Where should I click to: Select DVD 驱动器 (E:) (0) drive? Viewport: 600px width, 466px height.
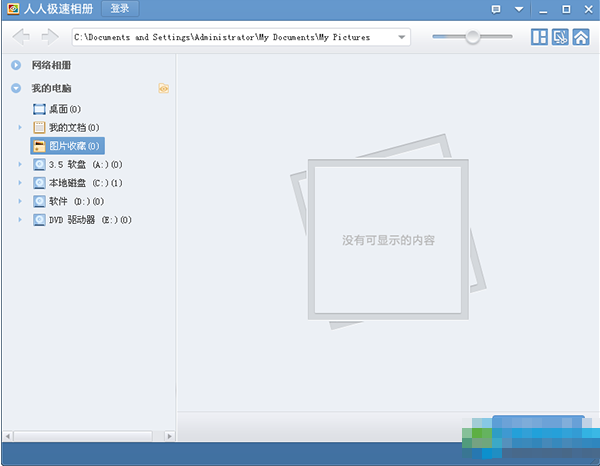(82, 220)
